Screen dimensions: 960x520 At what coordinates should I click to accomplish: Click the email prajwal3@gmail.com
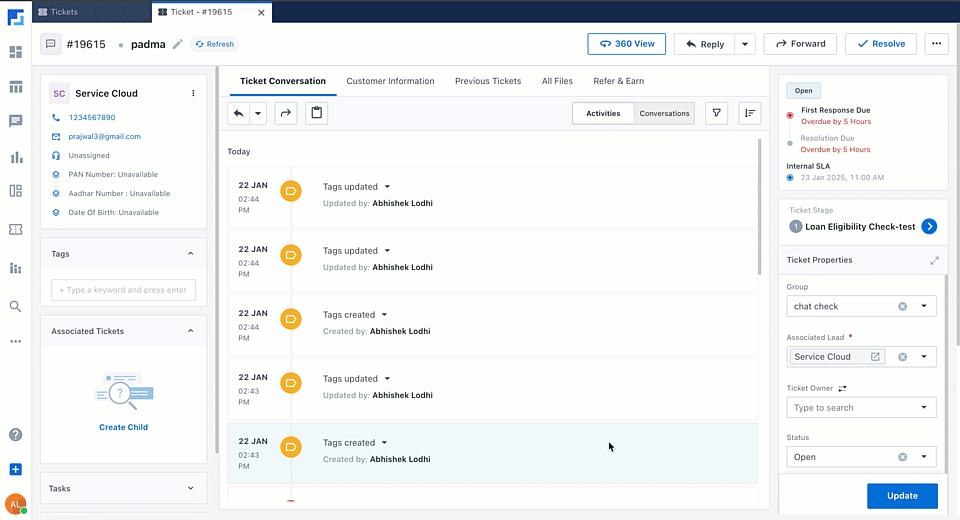click(105, 137)
